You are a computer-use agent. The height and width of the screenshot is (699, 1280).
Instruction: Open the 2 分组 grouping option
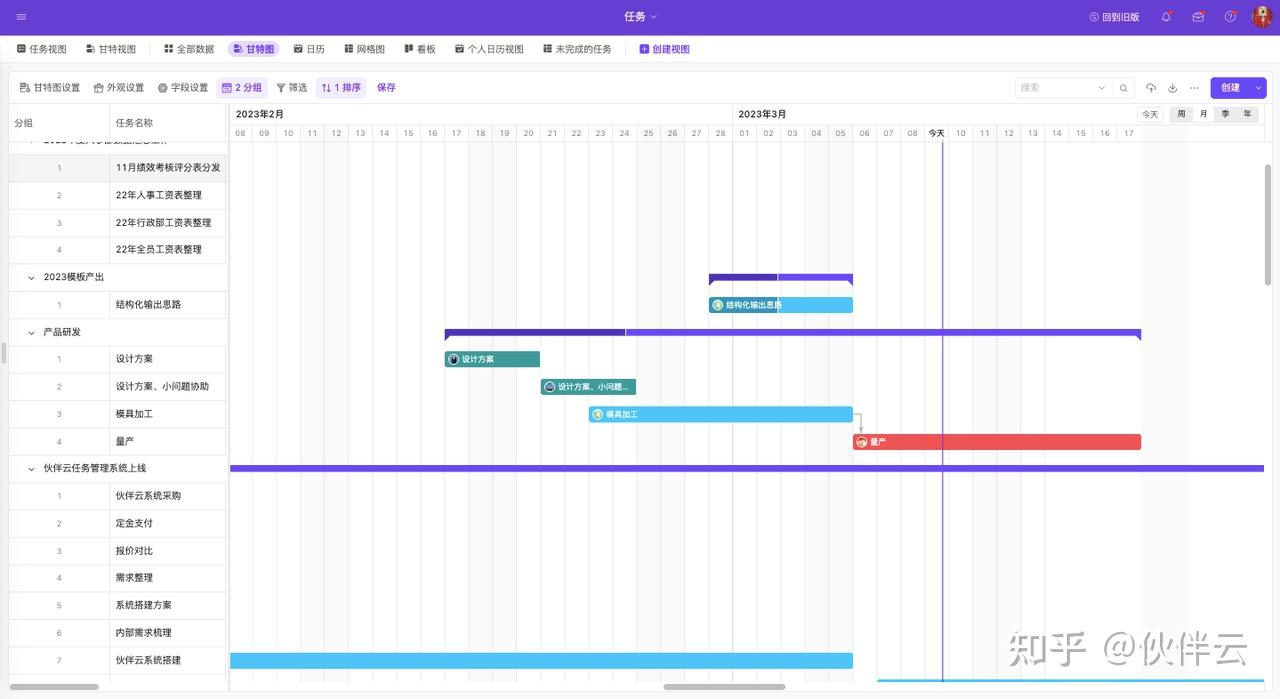(242, 88)
